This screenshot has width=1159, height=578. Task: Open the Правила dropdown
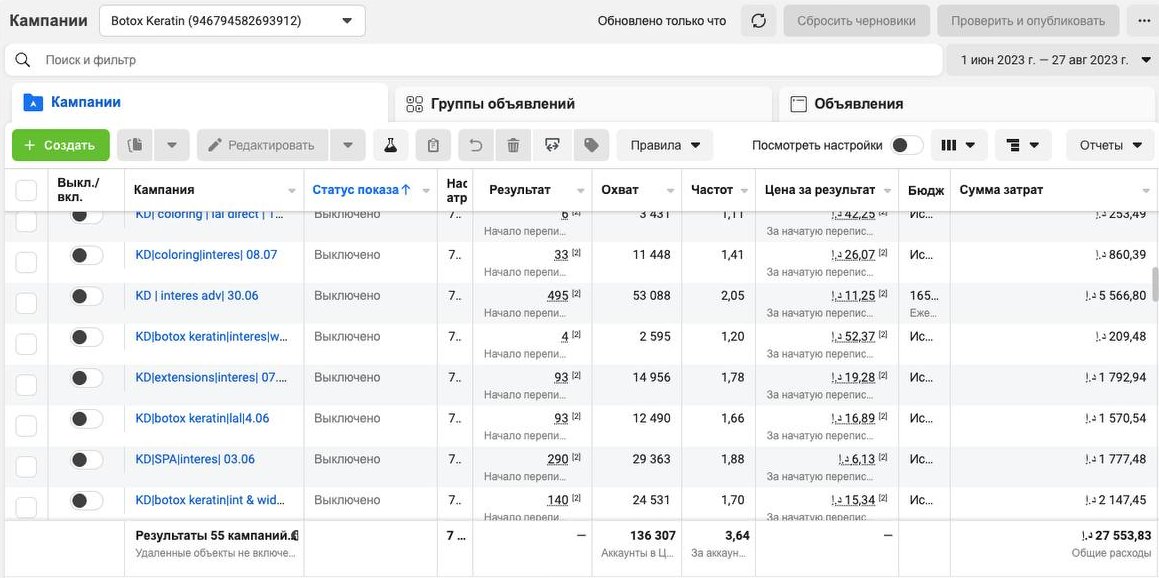(x=665, y=145)
